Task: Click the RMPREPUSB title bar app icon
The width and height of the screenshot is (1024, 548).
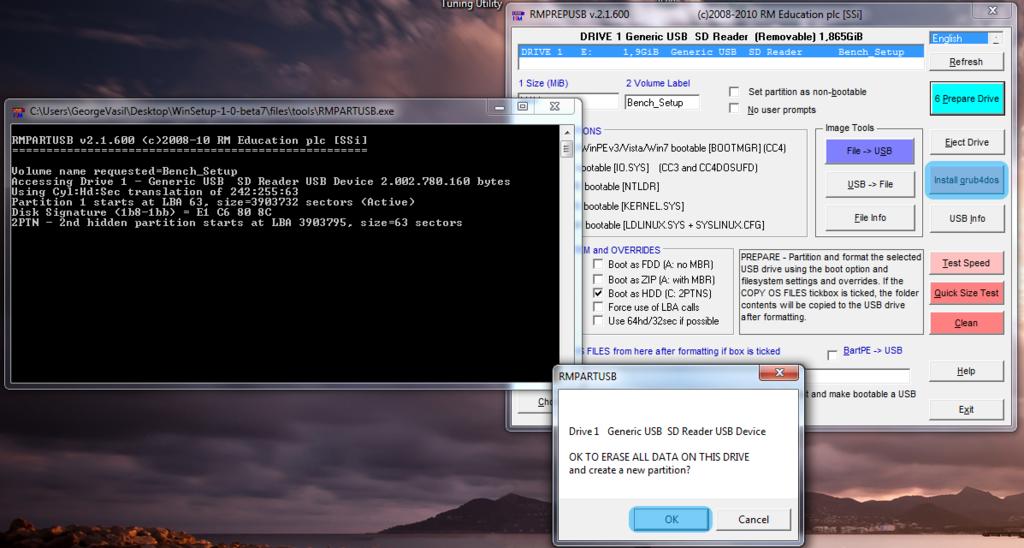Action: [518, 14]
